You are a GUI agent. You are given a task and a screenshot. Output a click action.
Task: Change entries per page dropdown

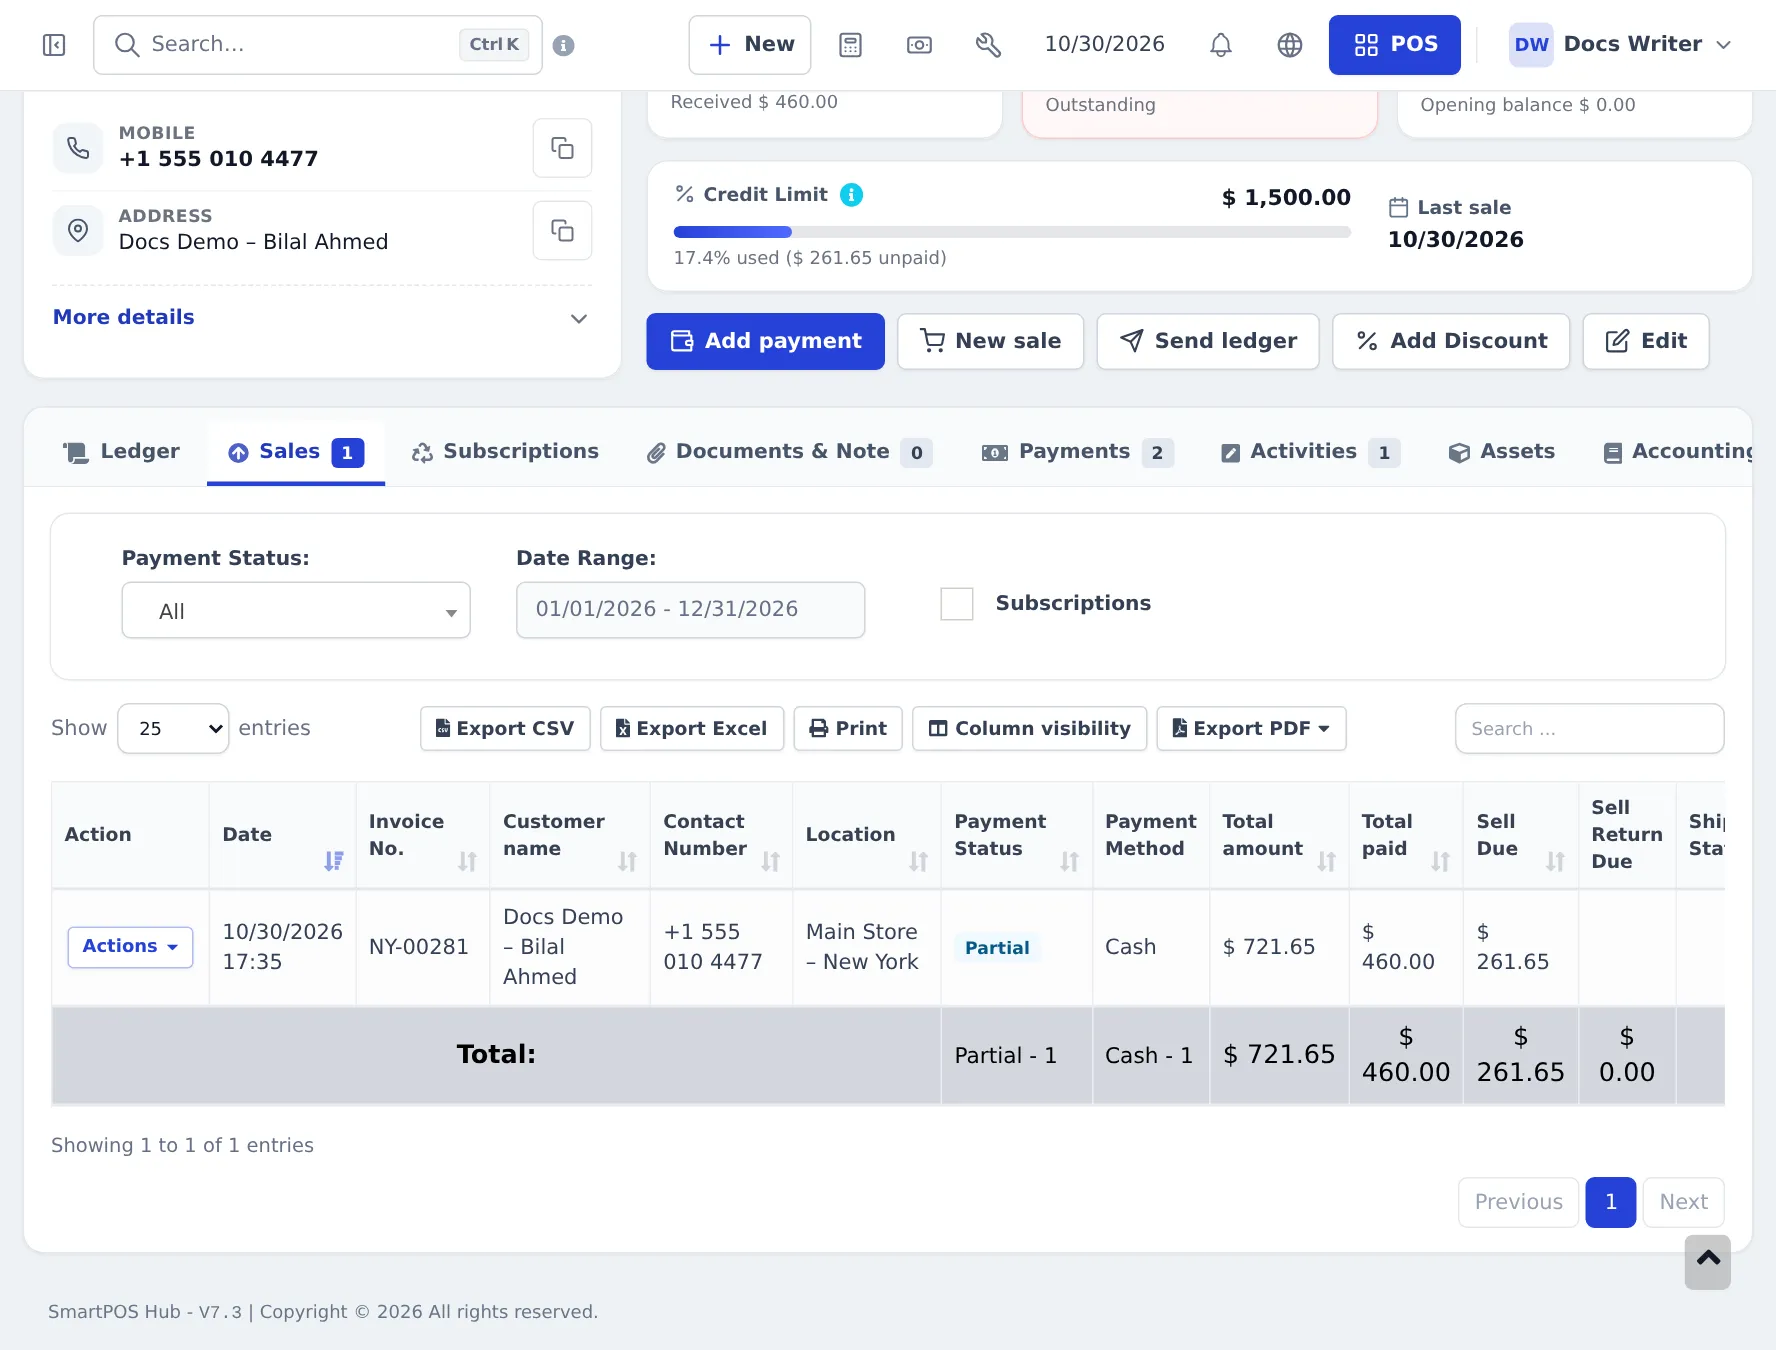pos(173,728)
